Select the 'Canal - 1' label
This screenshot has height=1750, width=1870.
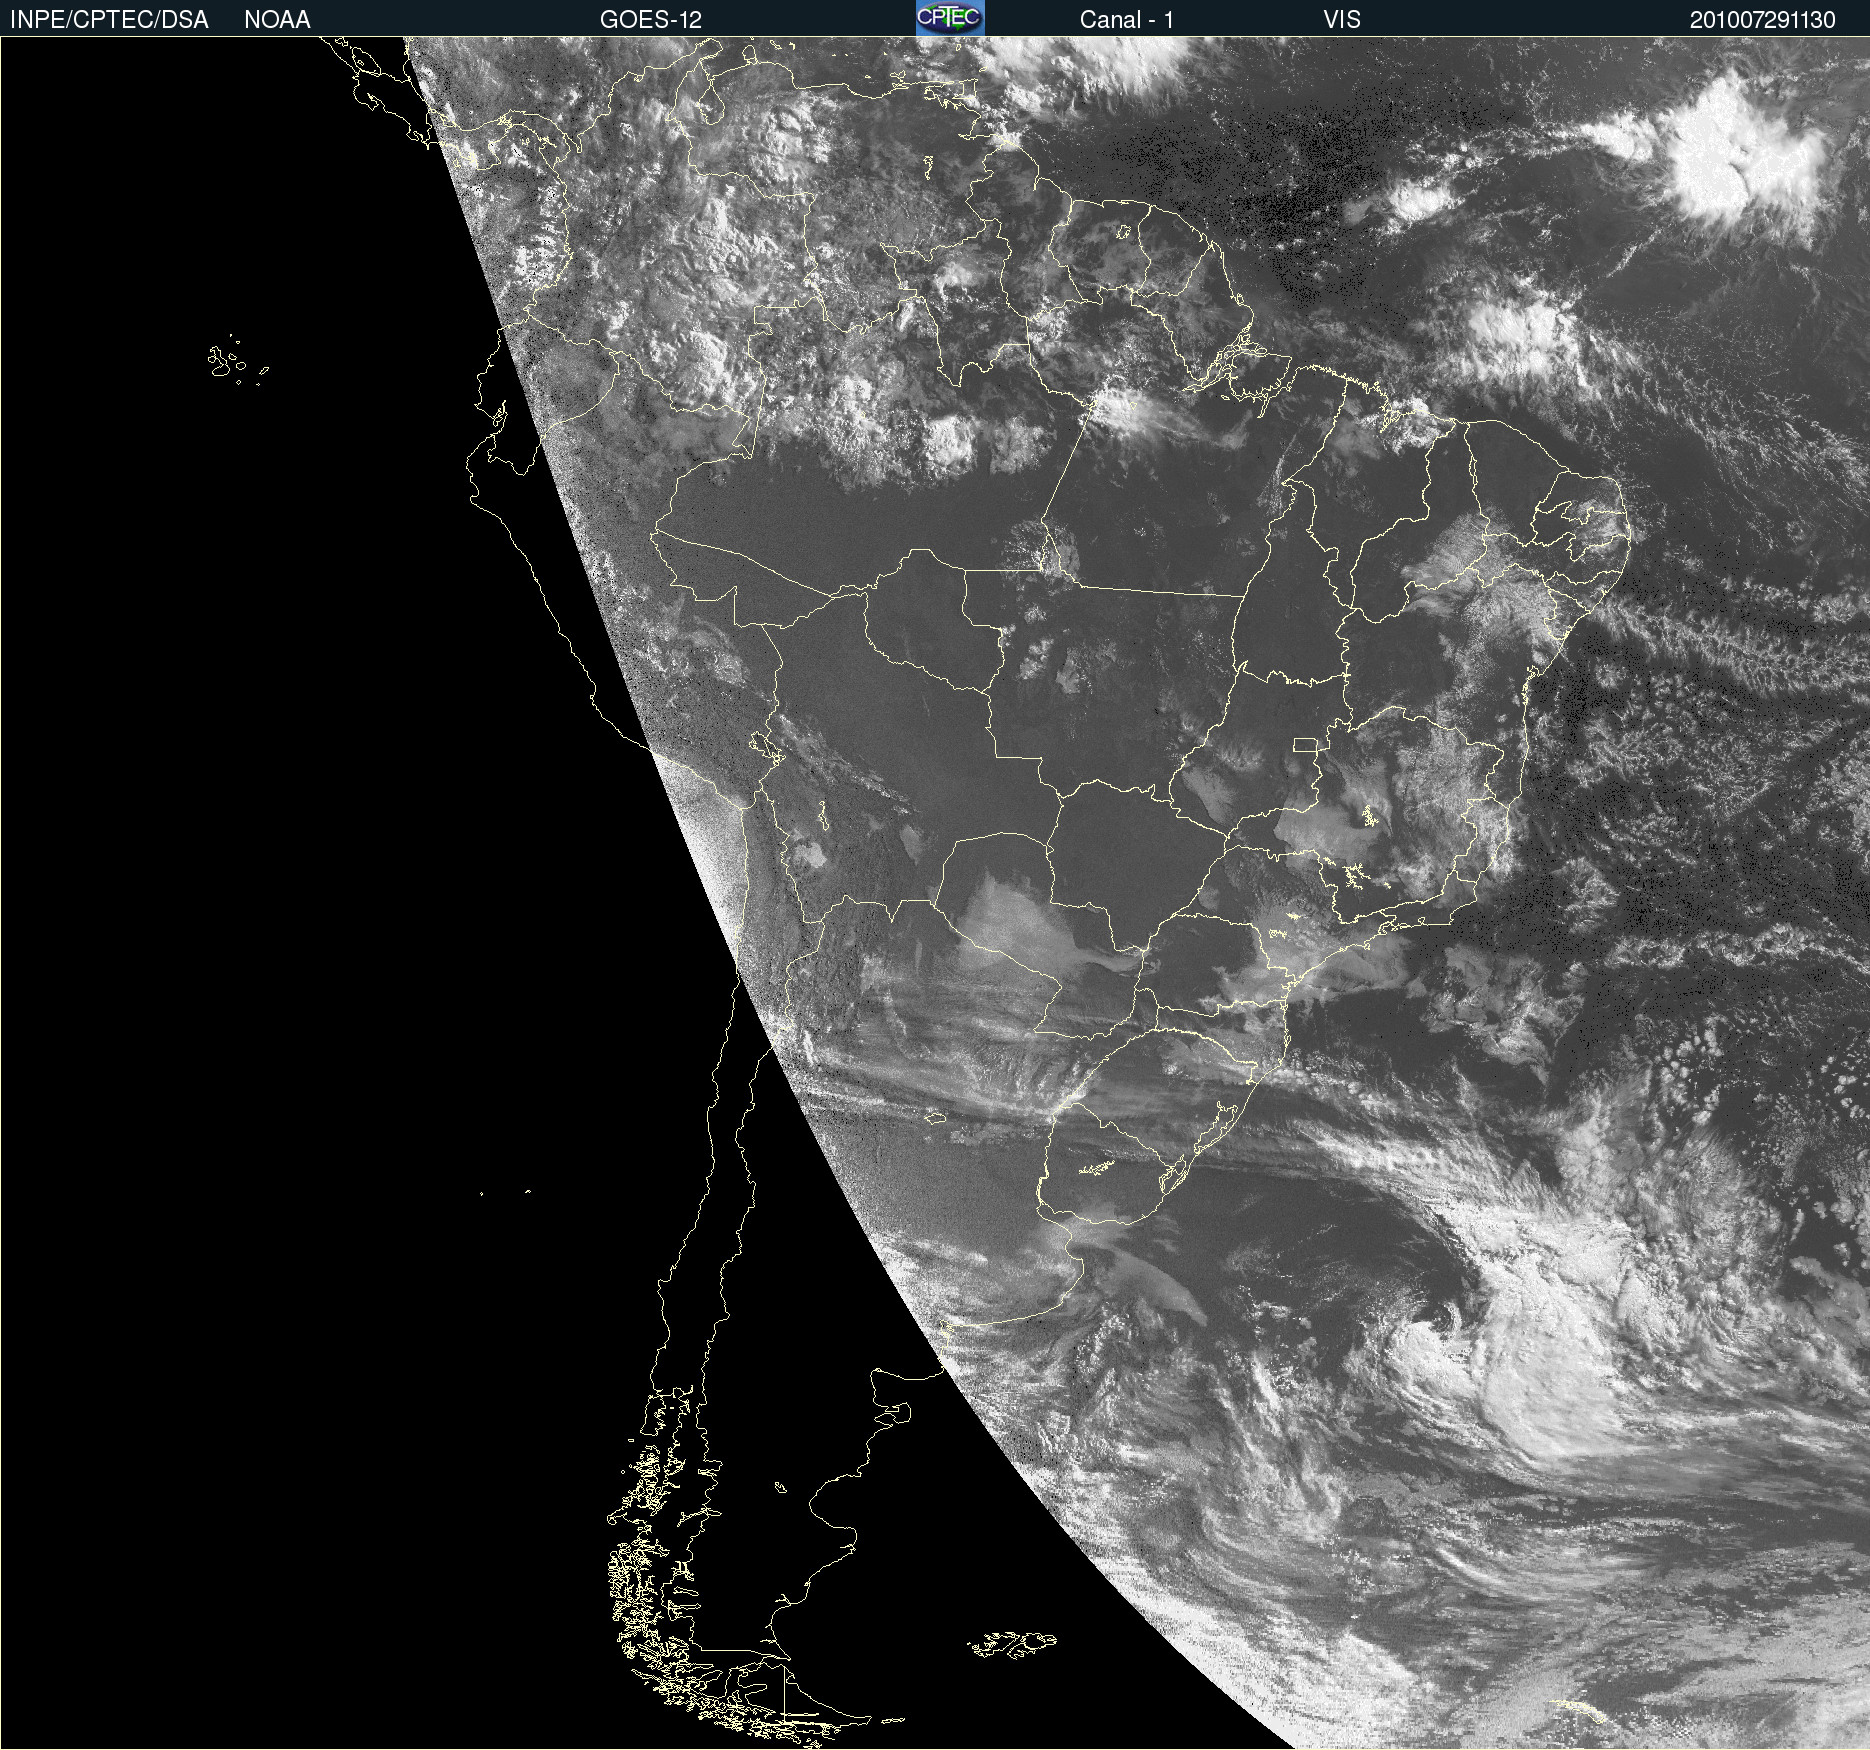click(x=1127, y=20)
